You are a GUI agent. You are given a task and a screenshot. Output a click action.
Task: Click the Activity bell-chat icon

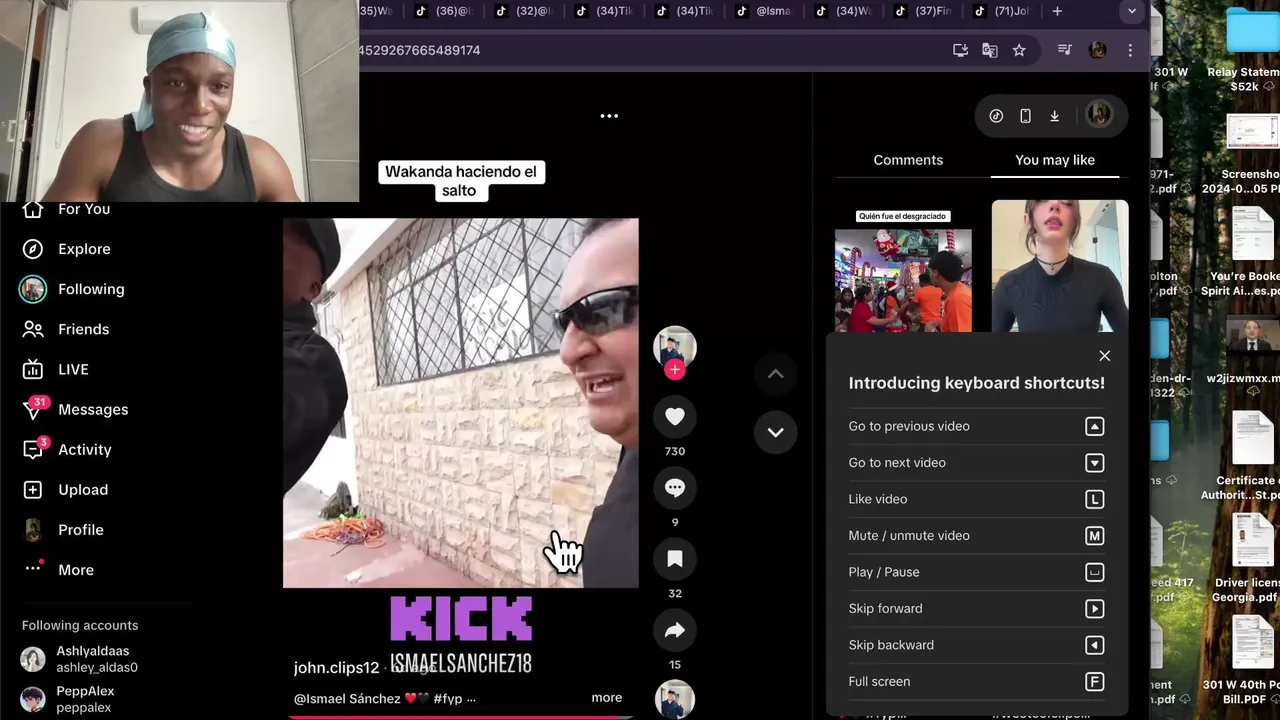tap(33, 450)
